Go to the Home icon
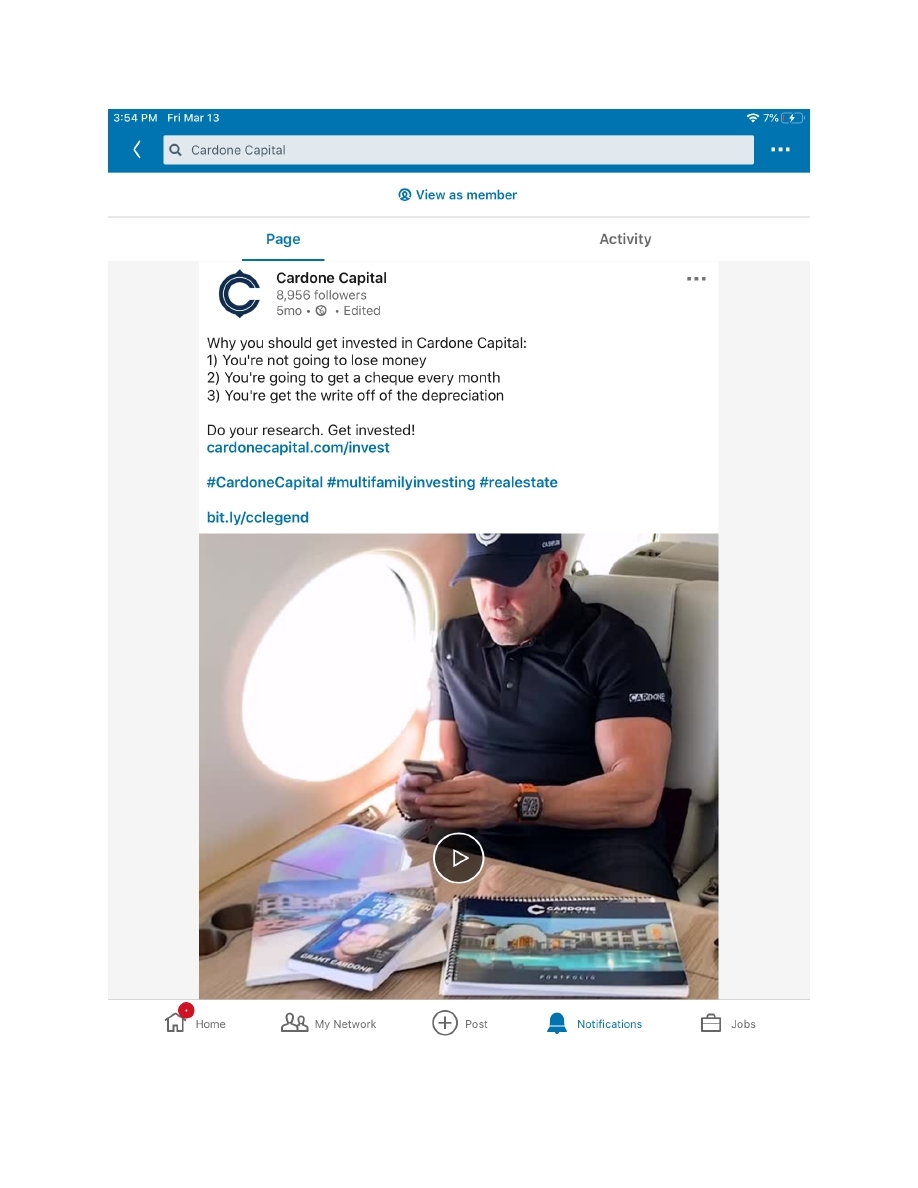Image resolution: width=918 pixels, height=1188 pixels. pos(176,1023)
